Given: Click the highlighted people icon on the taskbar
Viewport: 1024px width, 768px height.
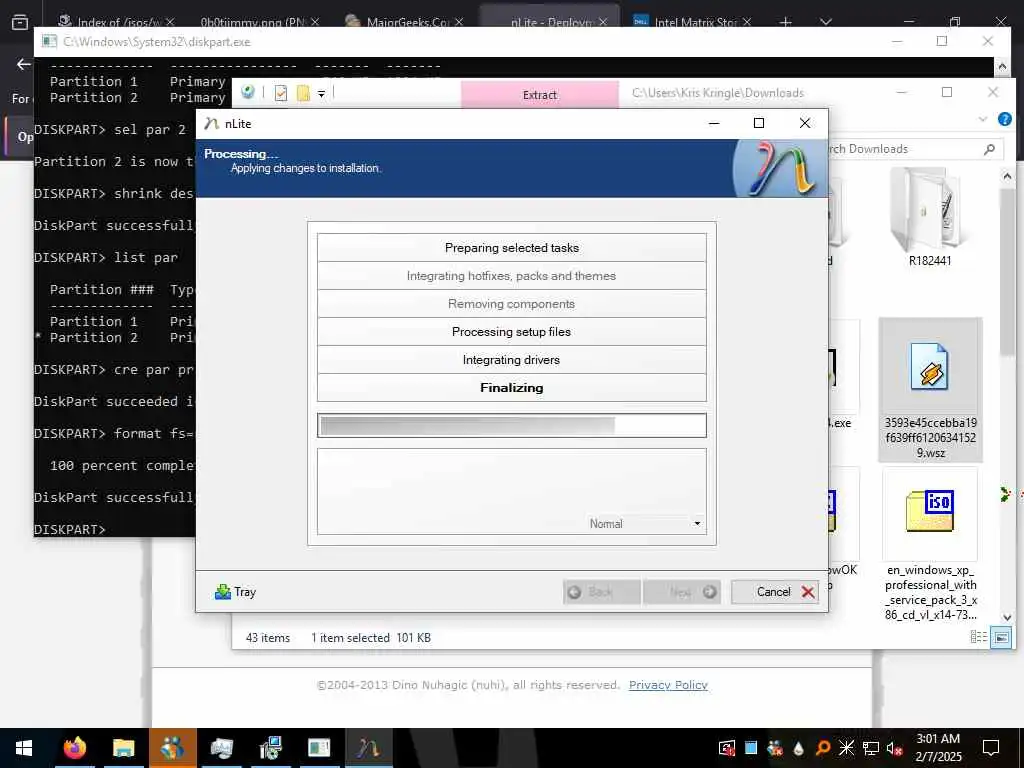Looking at the screenshot, I should pos(172,748).
